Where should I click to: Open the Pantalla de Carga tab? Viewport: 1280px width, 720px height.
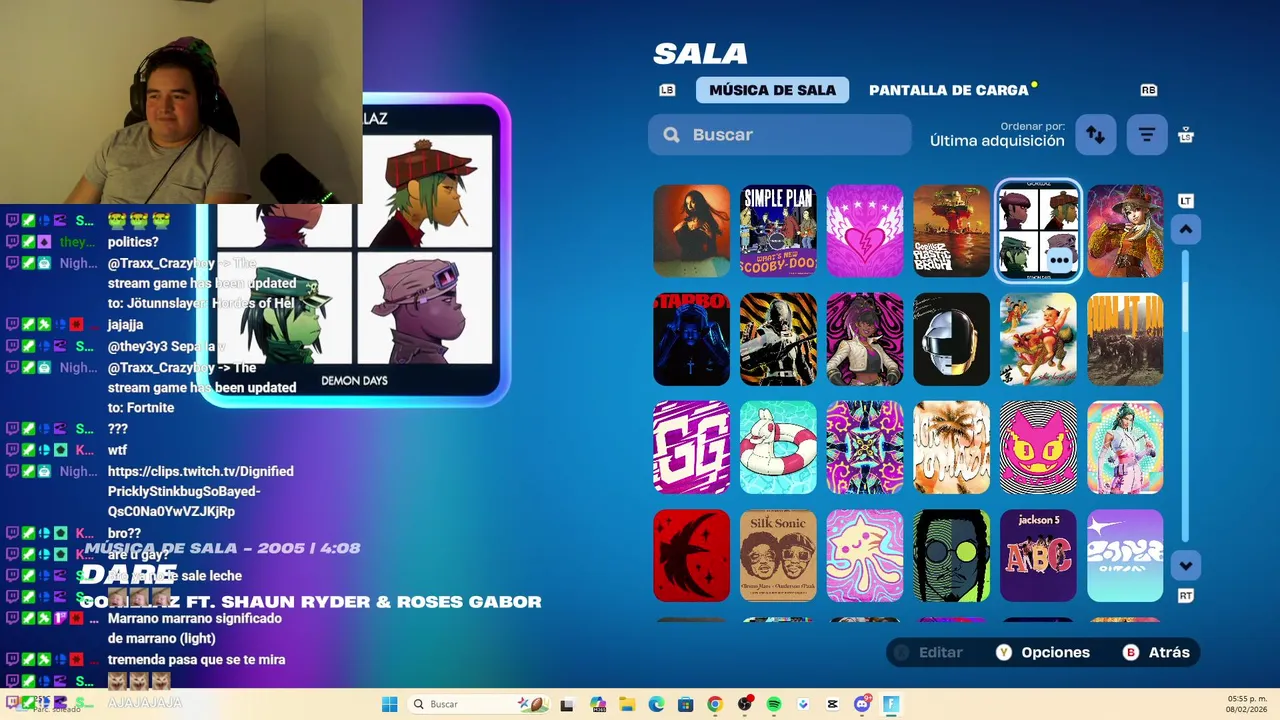coord(948,90)
